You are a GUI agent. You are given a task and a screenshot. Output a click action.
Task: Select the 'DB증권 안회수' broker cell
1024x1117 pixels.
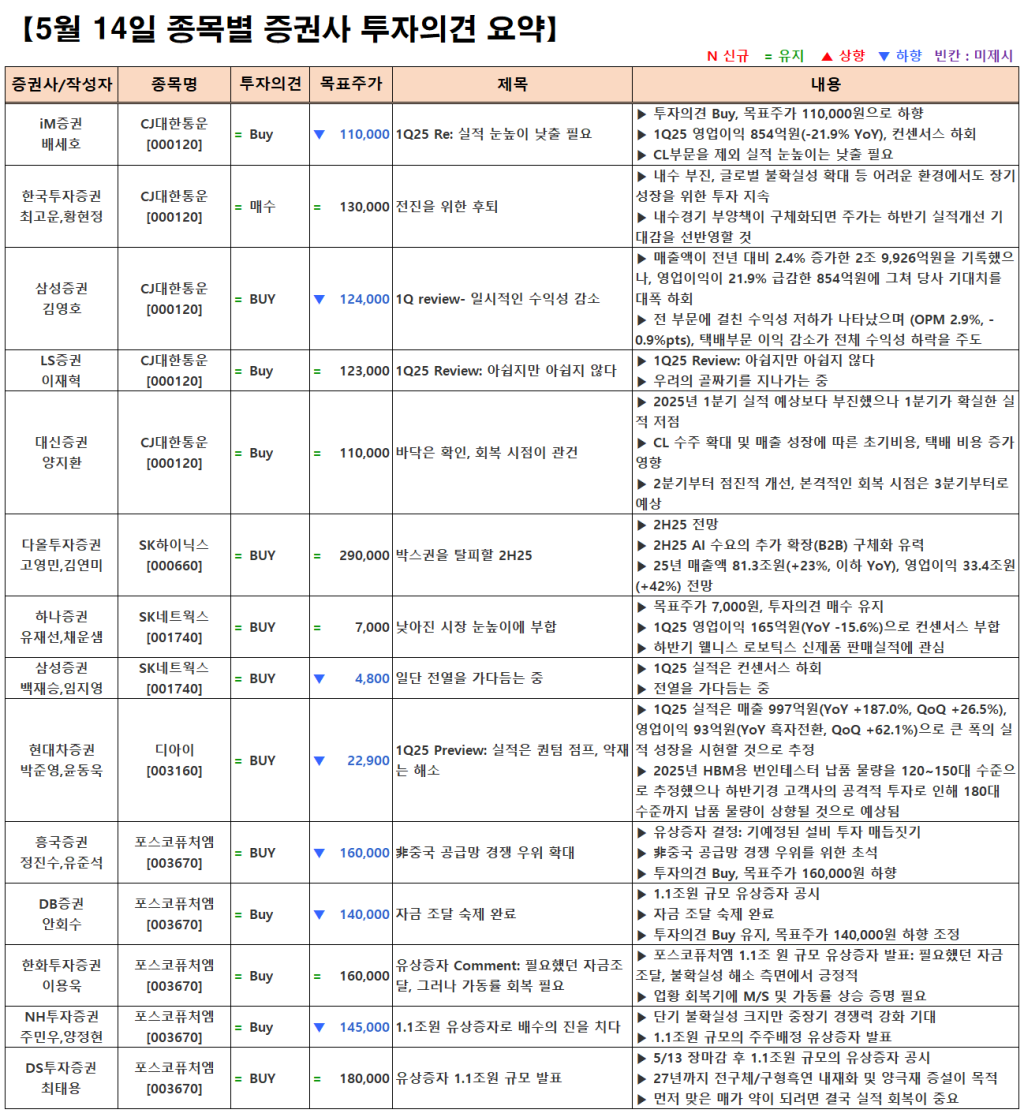coord(62,914)
